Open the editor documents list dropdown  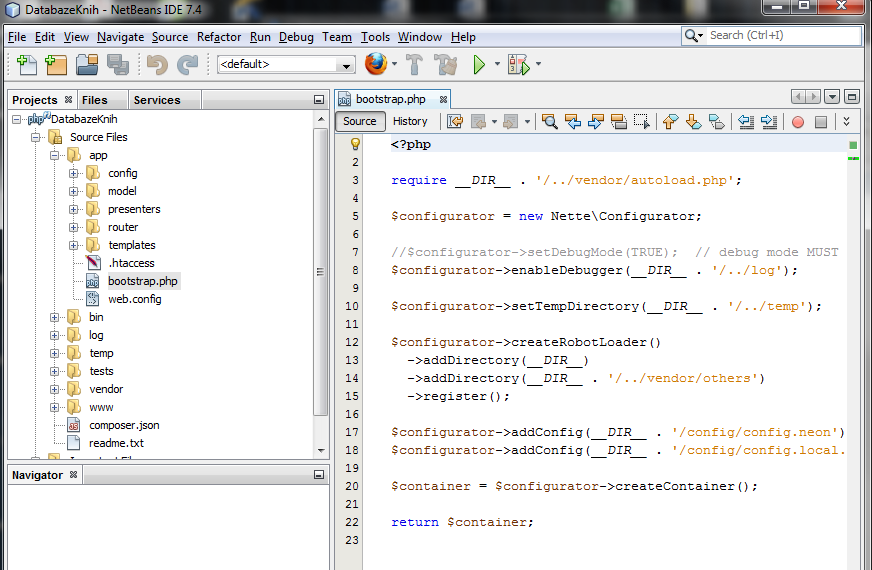point(831,97)
